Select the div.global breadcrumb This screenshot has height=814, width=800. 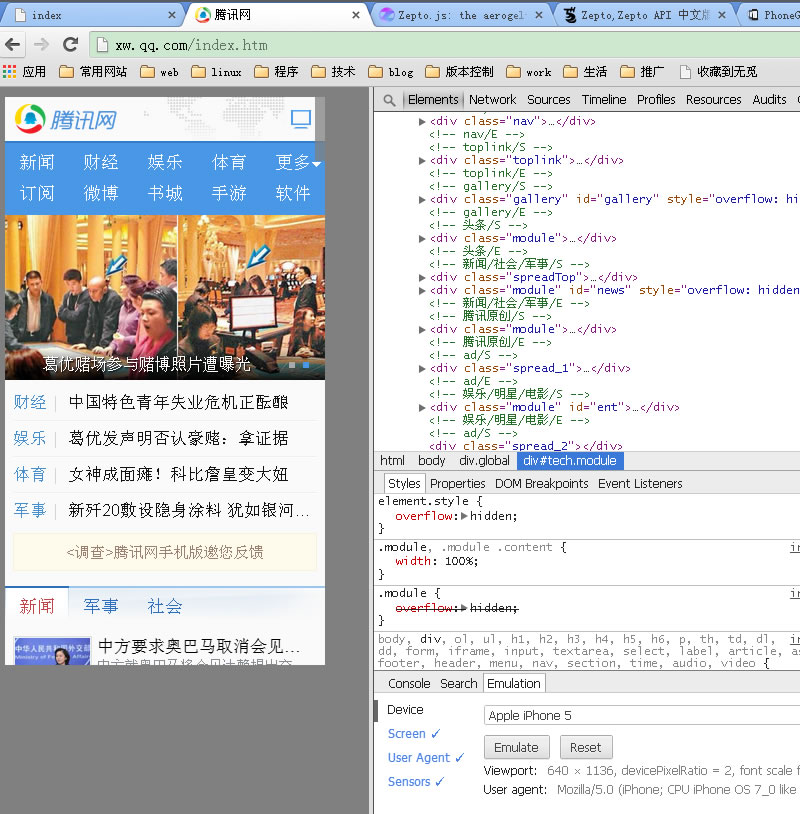(484, 461)
